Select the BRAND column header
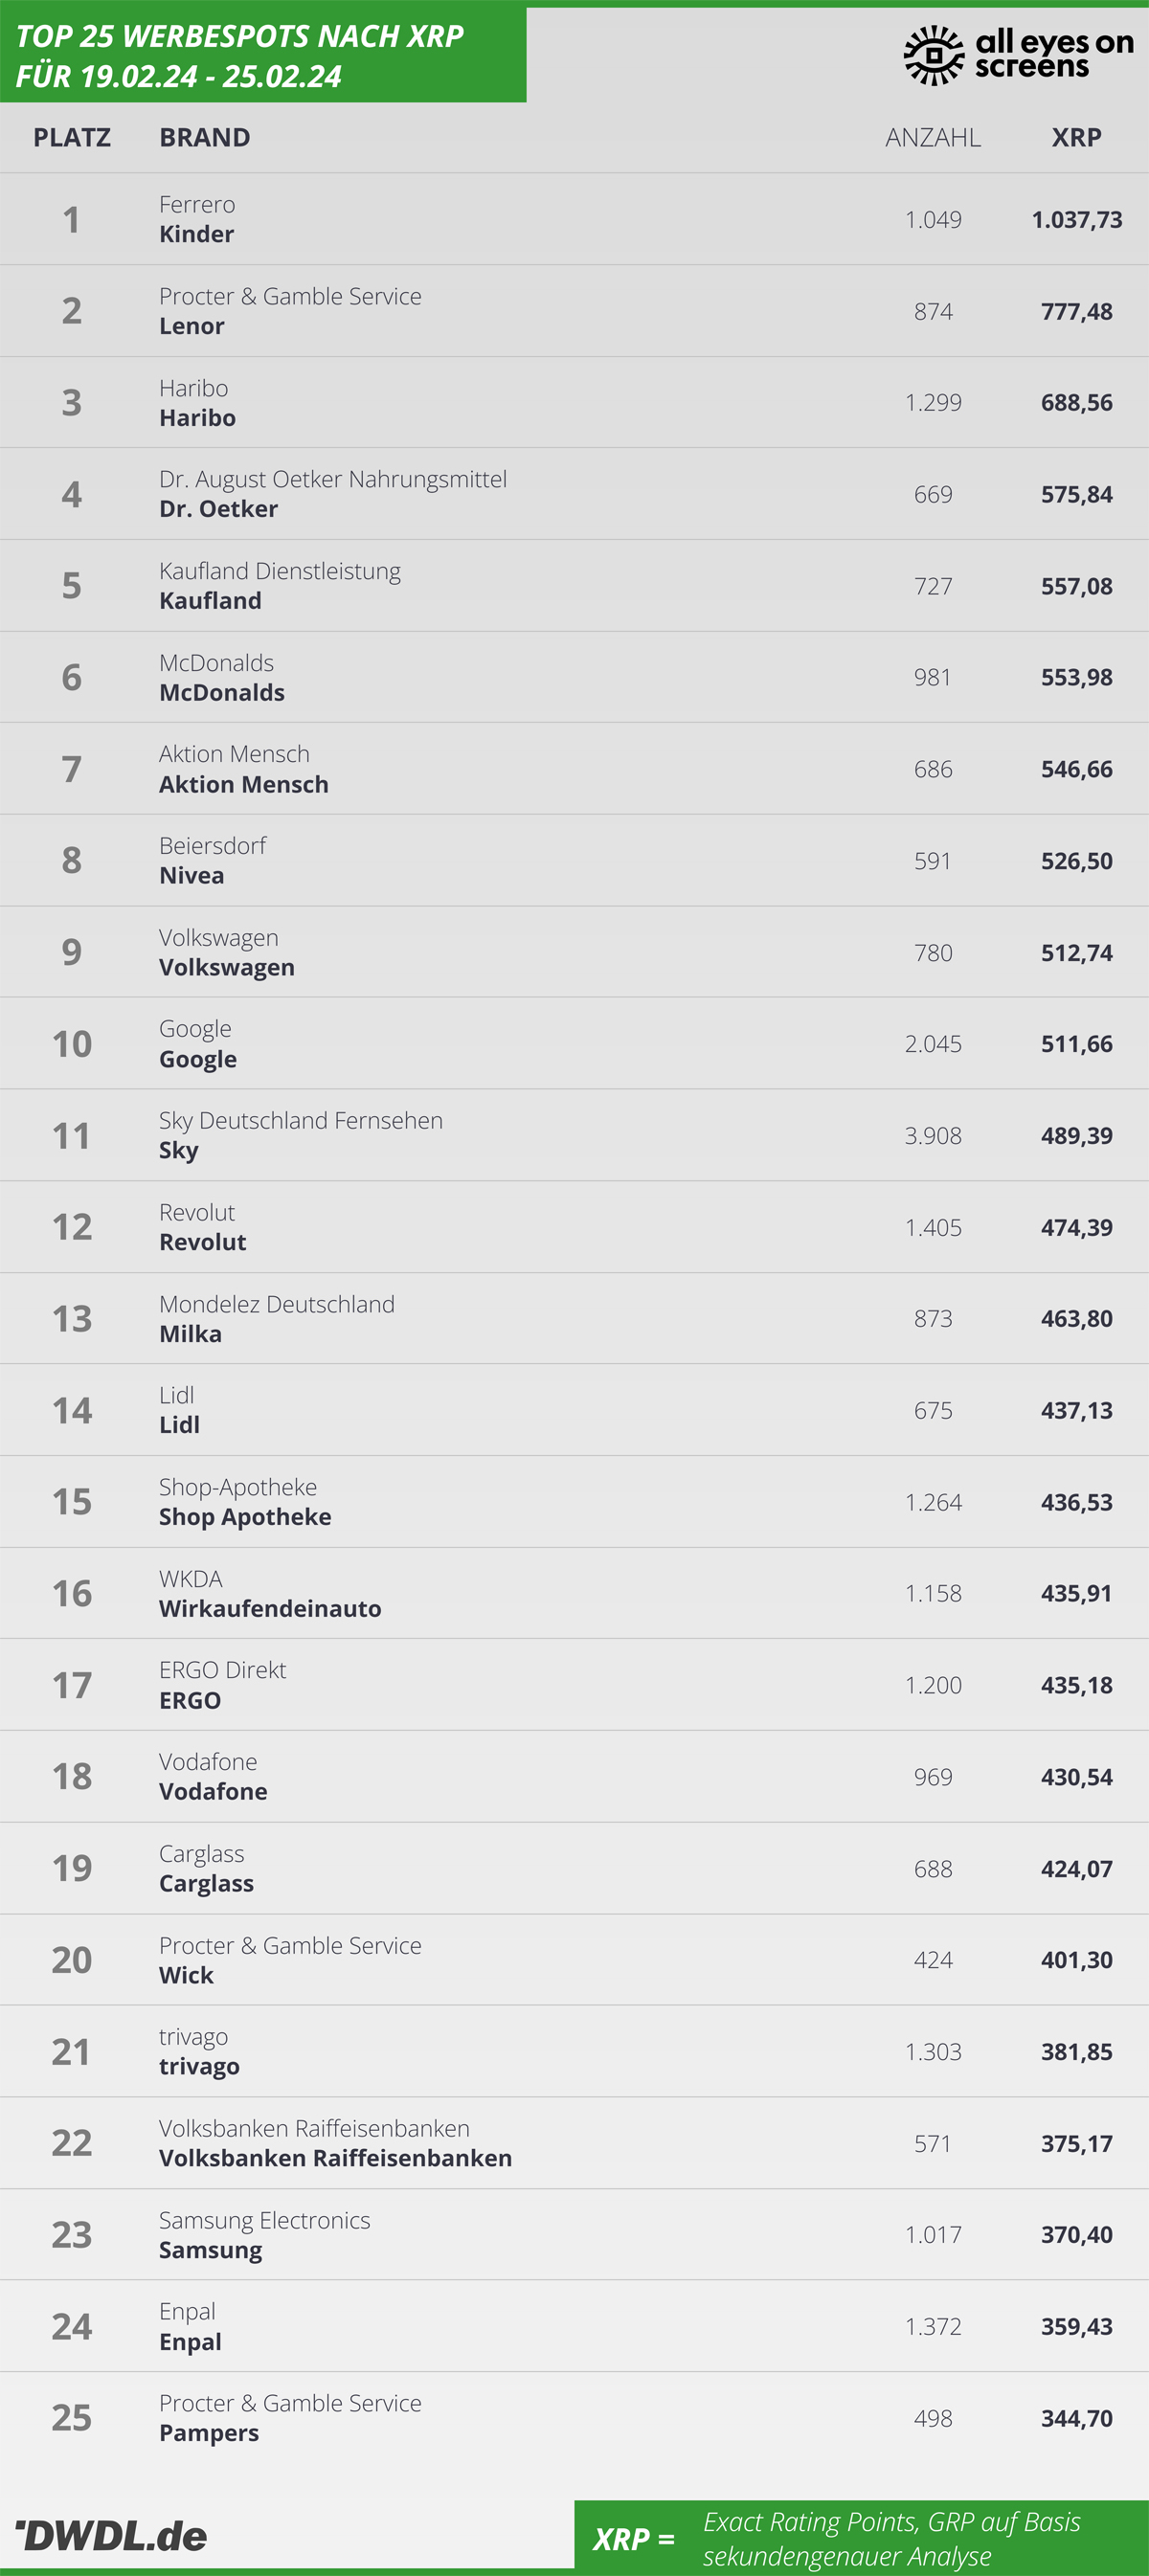 coord(205,138)
